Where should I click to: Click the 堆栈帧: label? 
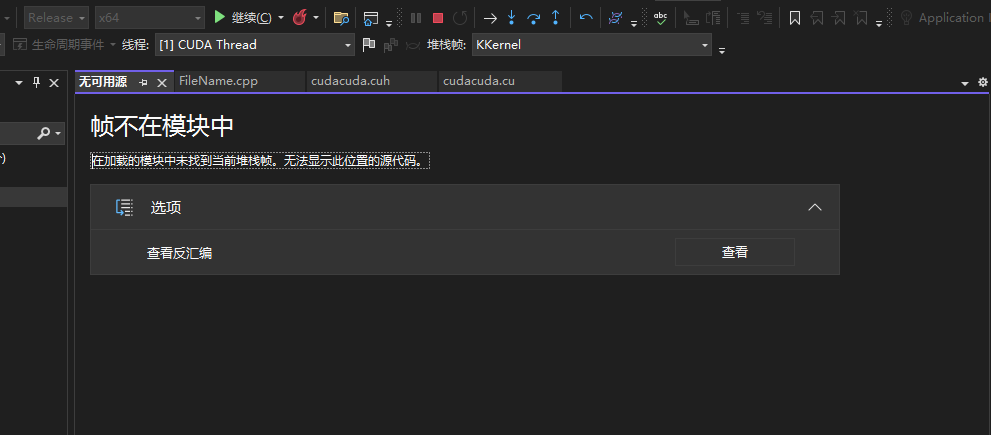[x=447, y=45]
